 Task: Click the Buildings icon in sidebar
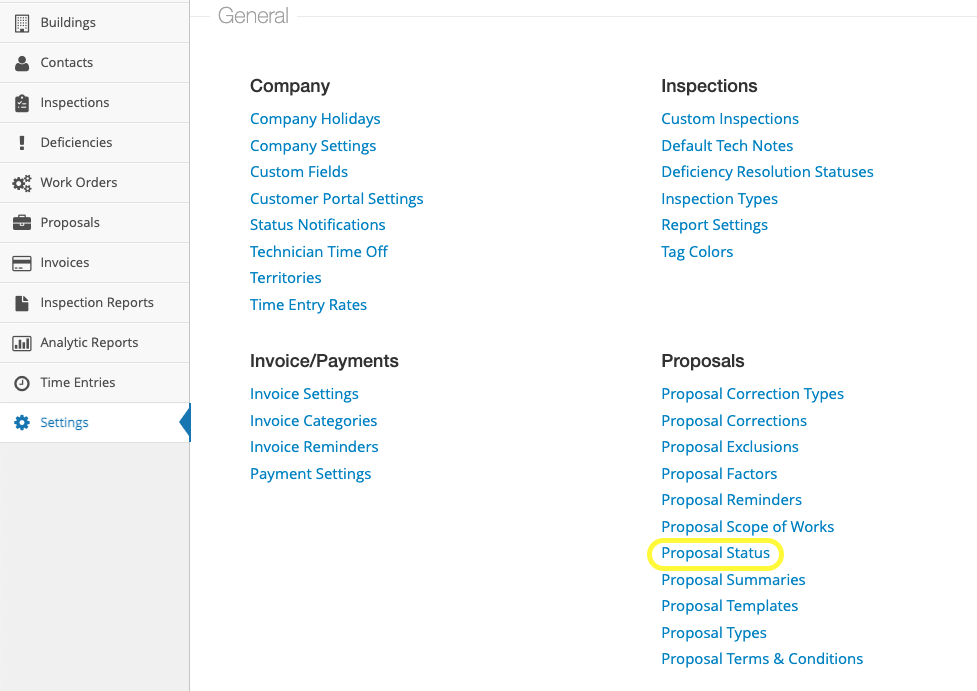tap(22, 22)
